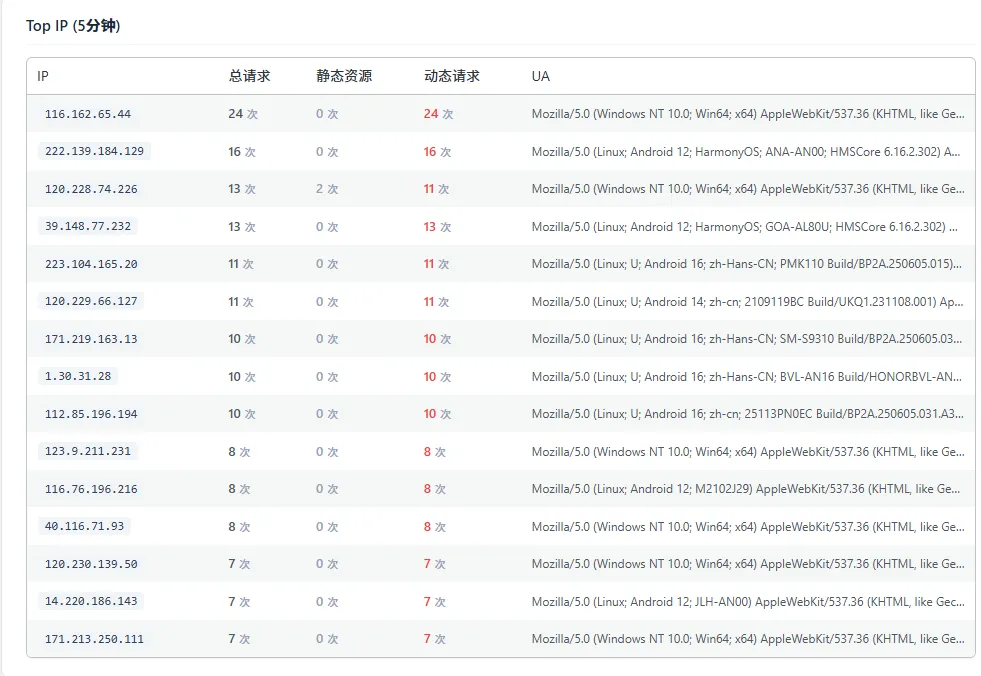Click static resources 0 次 for 223.104.165.20

point(327,264)
